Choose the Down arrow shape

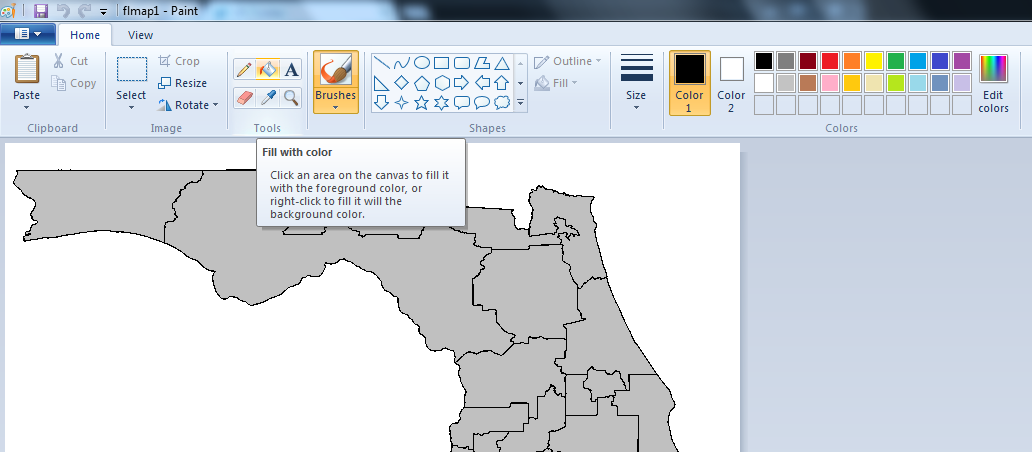click(x=382, y=103)
